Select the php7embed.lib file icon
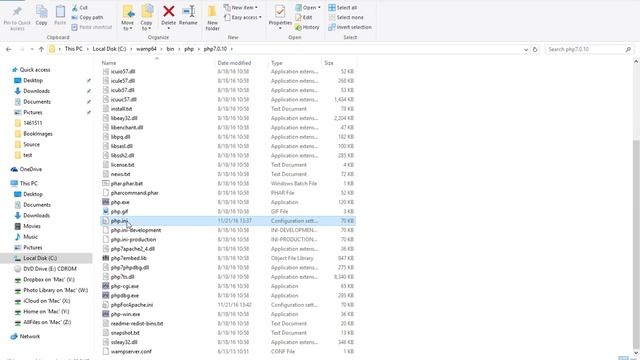This screenshot has width=640, height=360. coord(106,258)
